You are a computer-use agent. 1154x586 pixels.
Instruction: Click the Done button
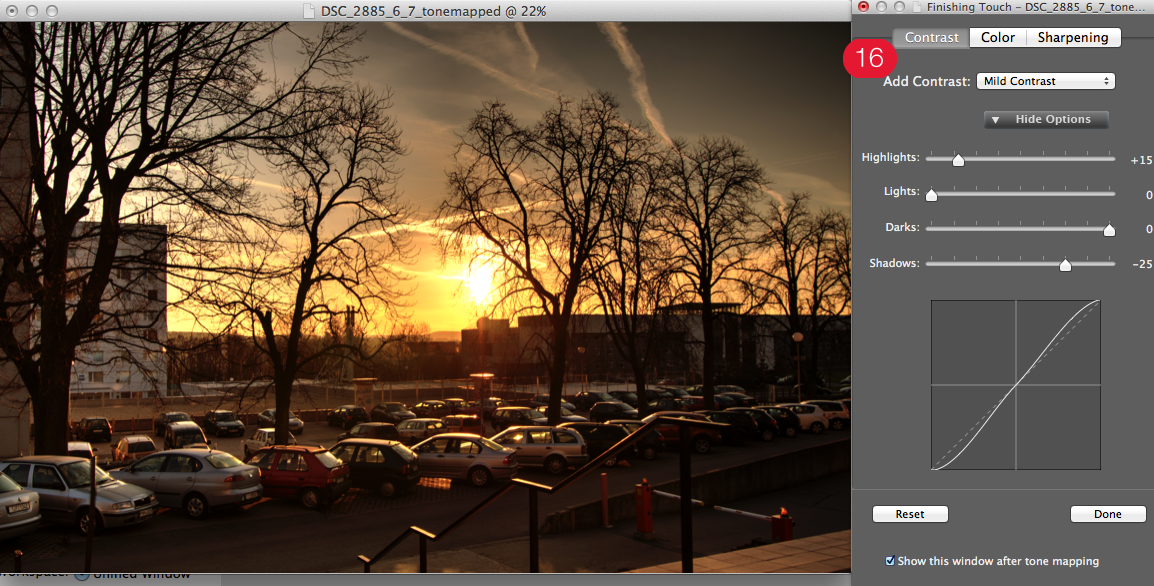pos(1107,514)
